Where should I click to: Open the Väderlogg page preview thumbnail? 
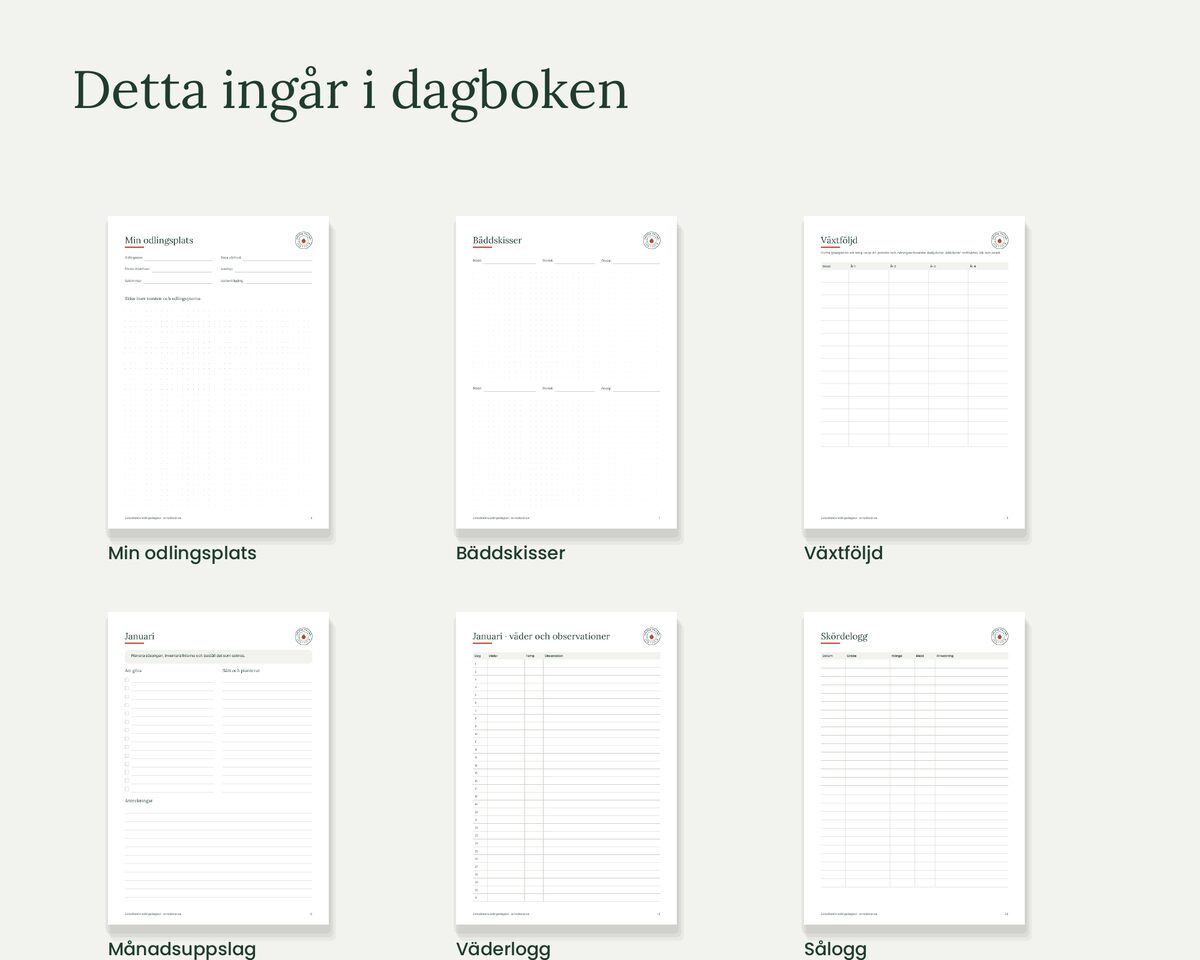point(566,768)
